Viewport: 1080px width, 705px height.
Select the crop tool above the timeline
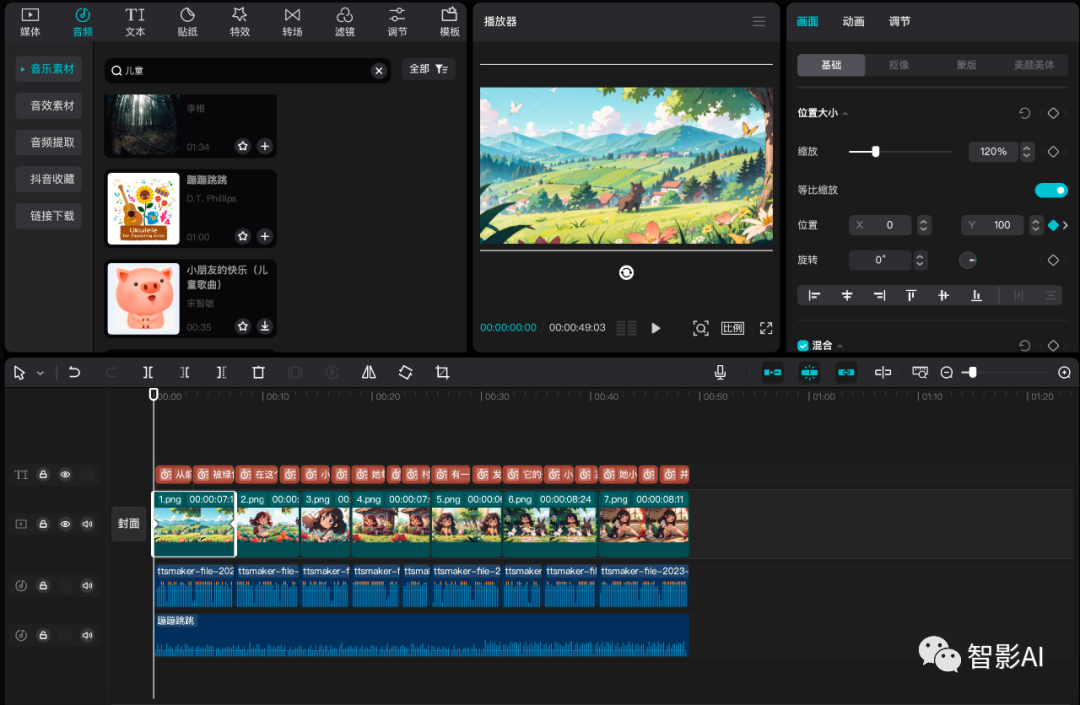pyautogui.click(x=441, y=372)
